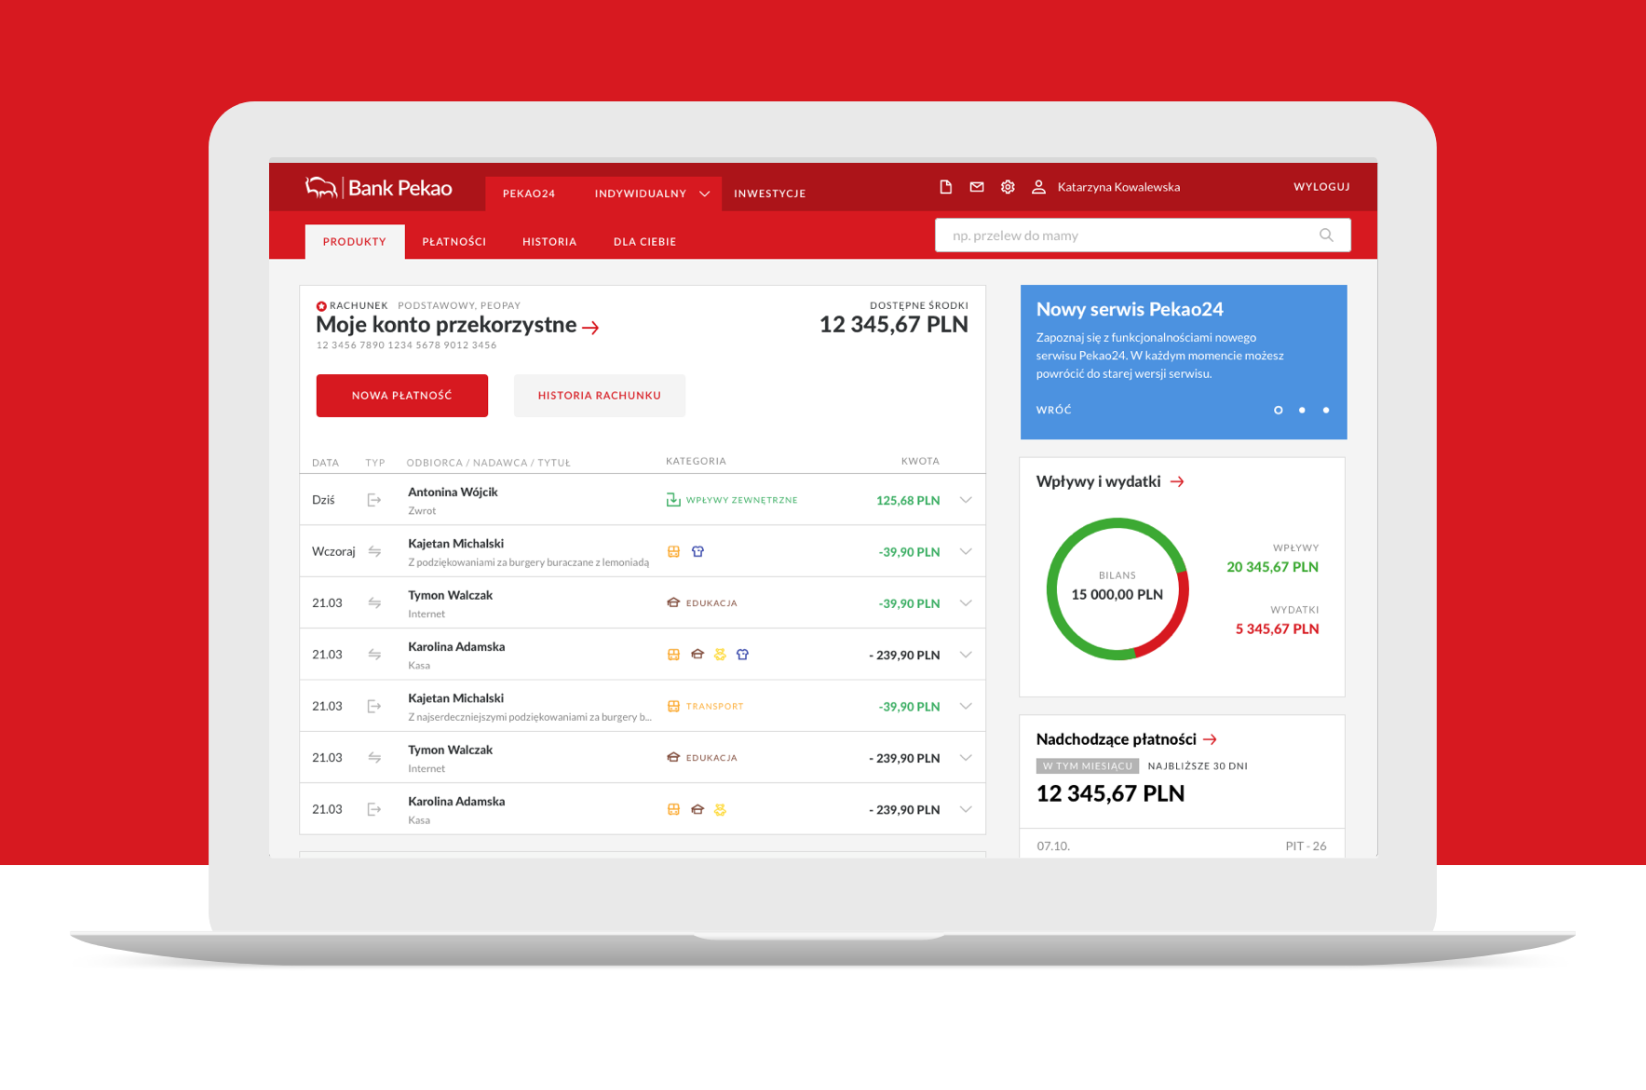
Task: Open settings with the gear icon
Action: (x=1007, y=186)
